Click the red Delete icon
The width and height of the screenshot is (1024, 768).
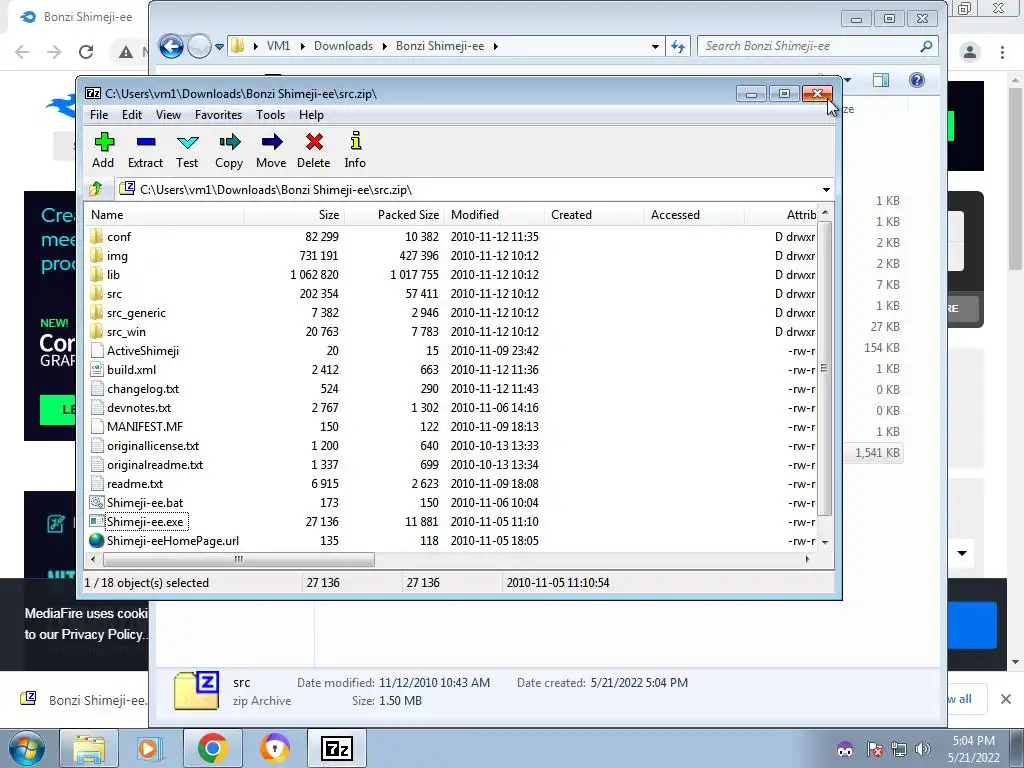point(313,150)
